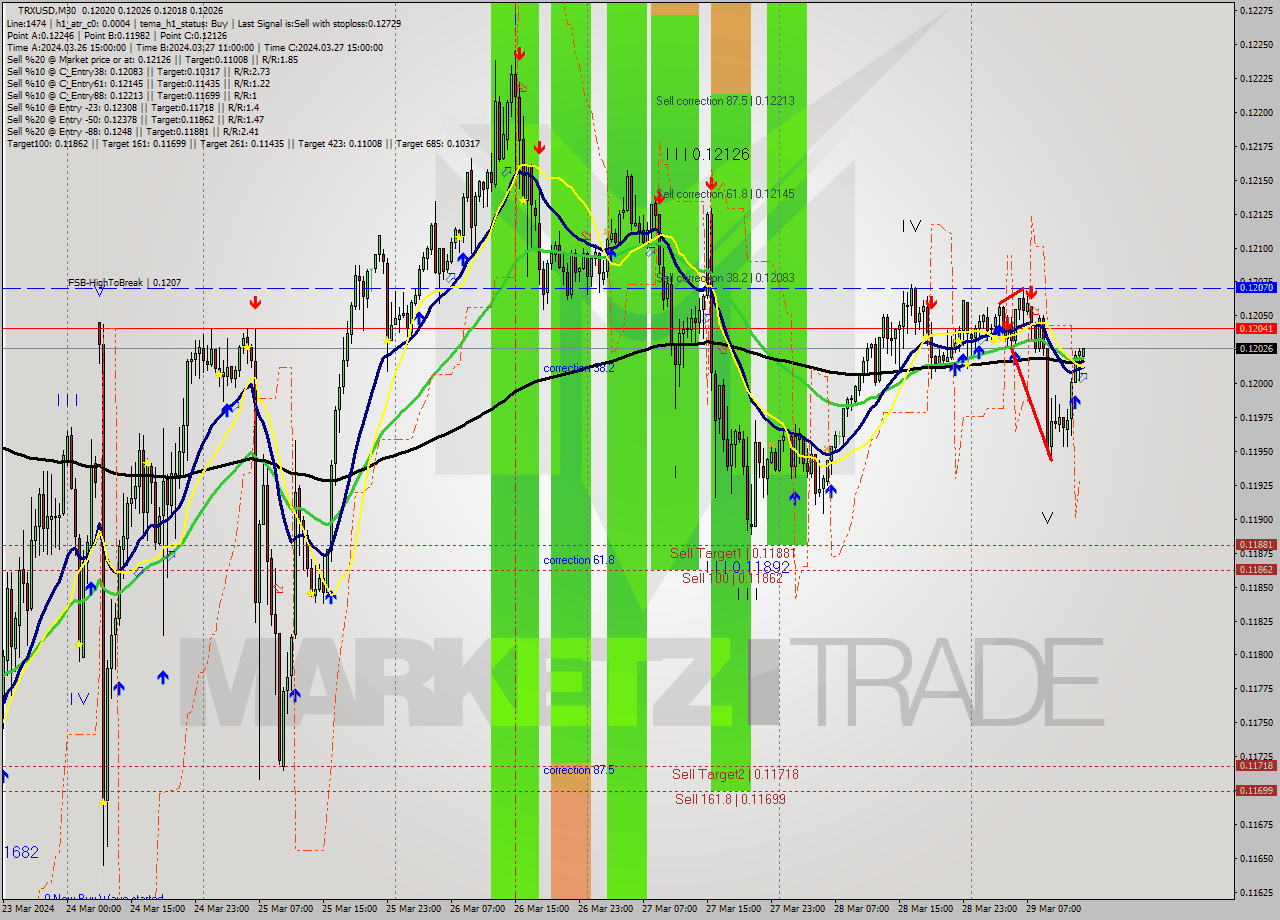This screenshot has height=920, width=1280.
Task: Select 'Sell Target1 | 0.11881' label
Action: coord(733,553)
